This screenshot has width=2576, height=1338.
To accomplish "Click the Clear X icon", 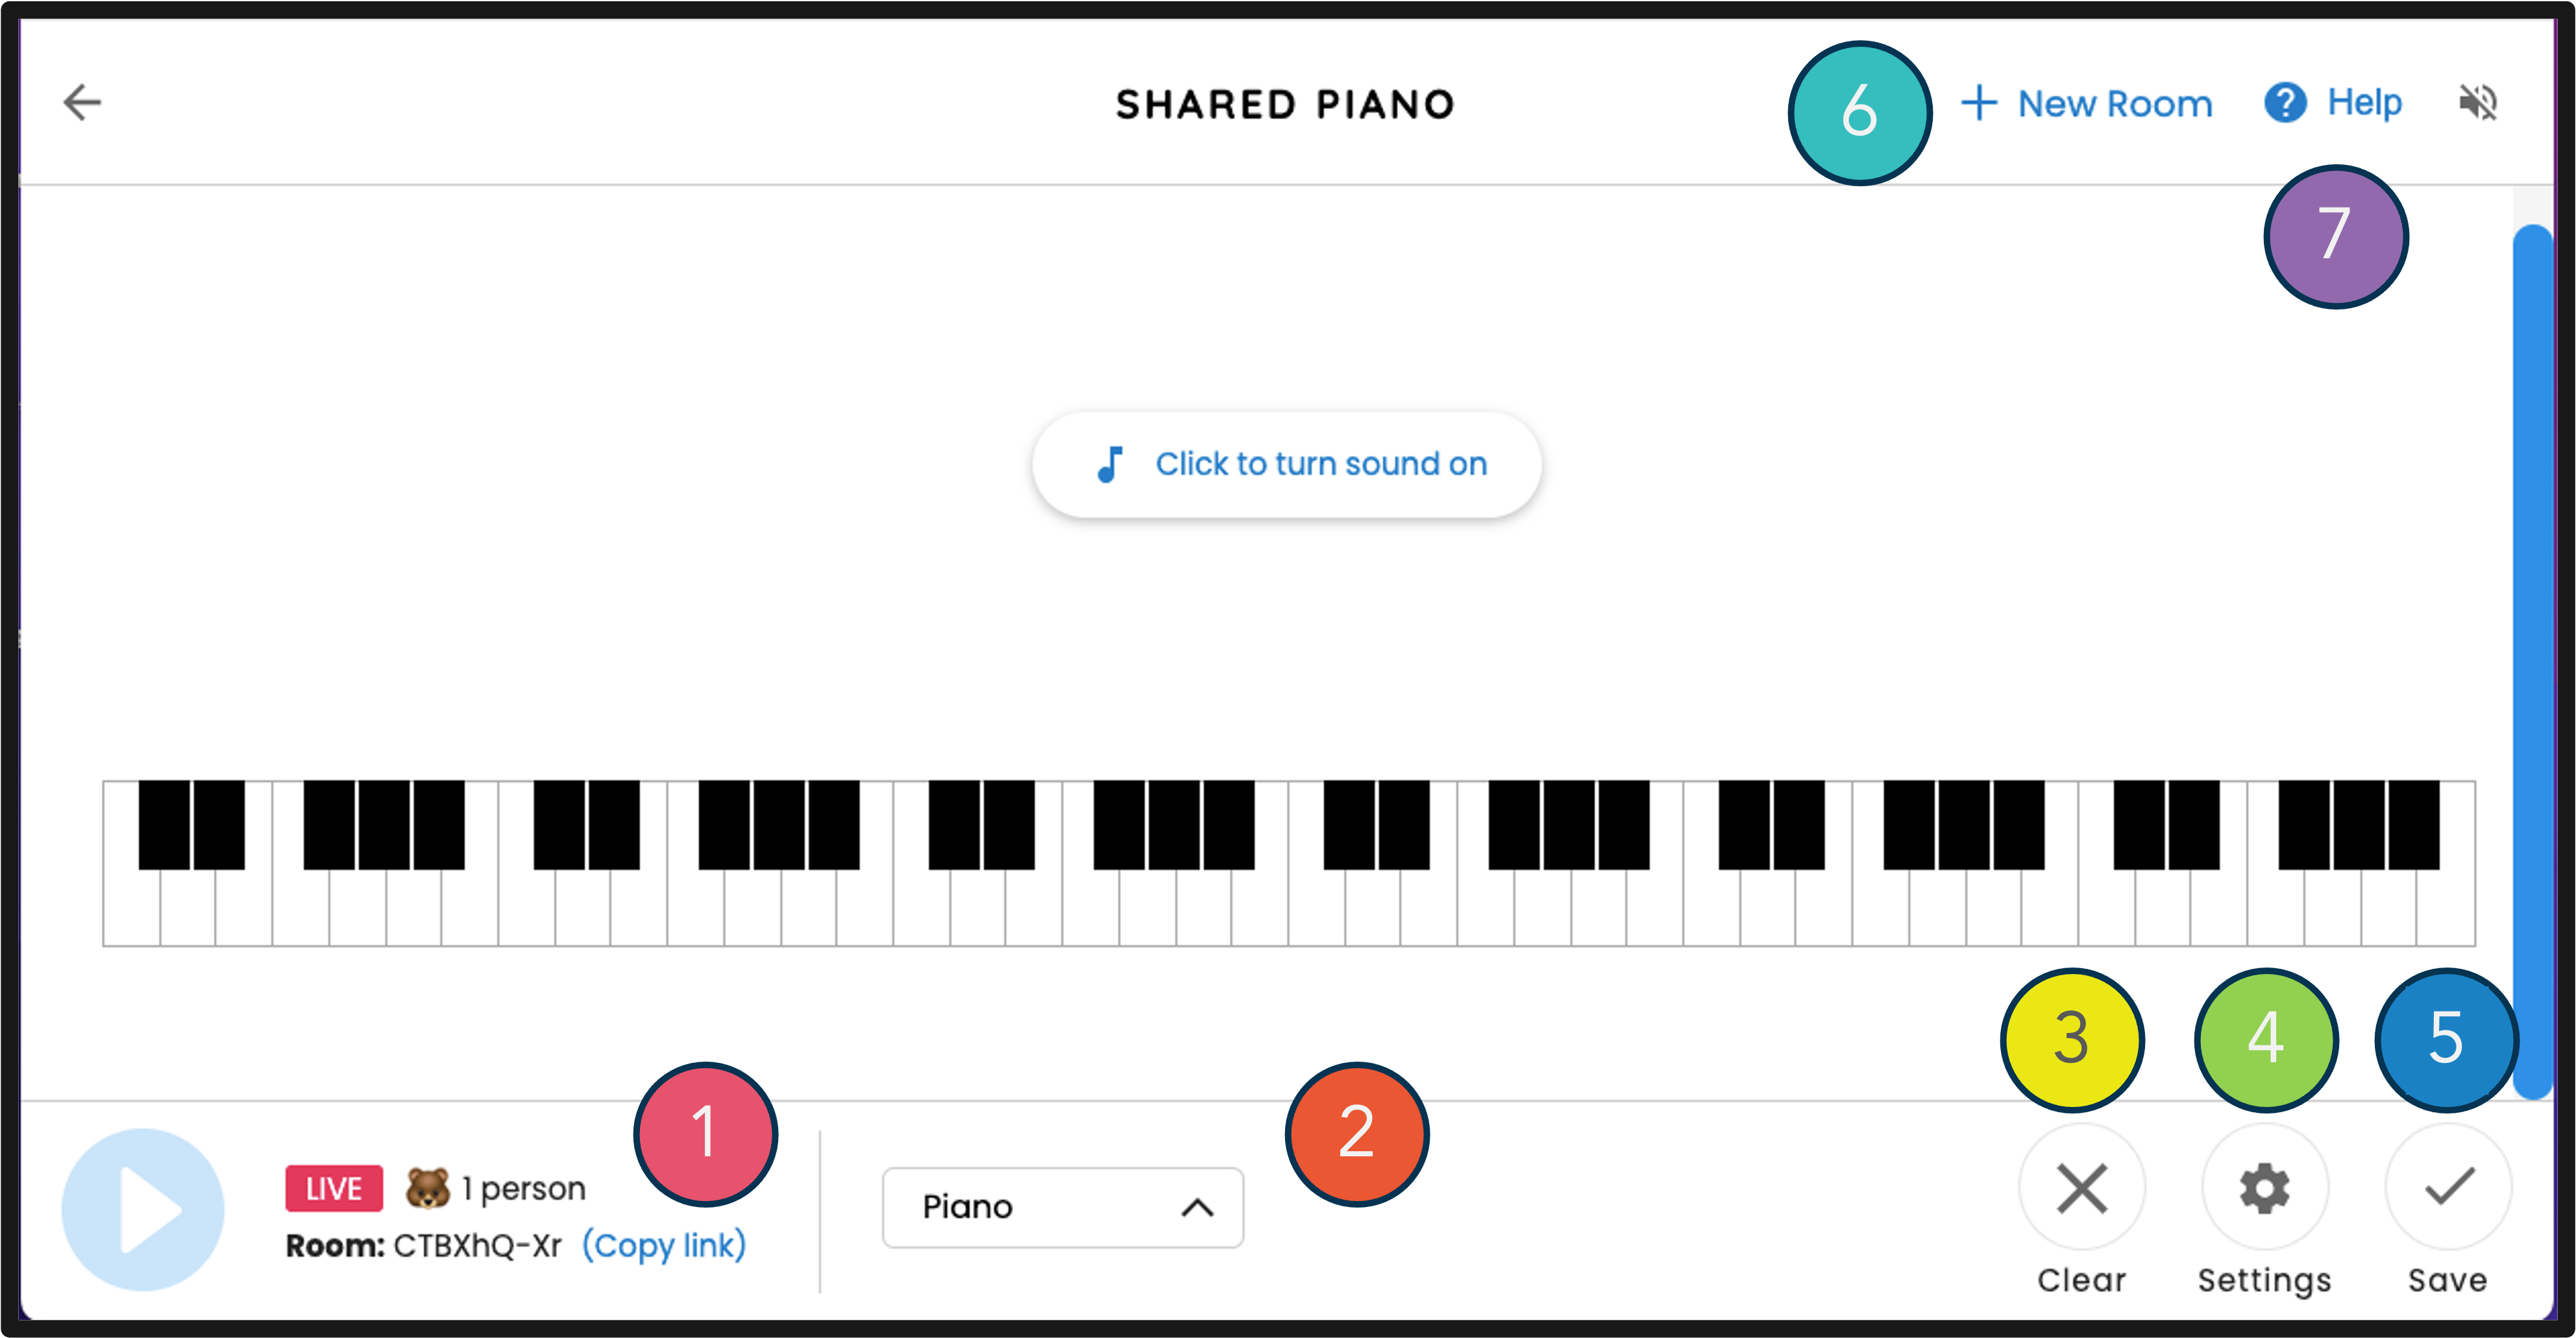I will [x=2082, y=1187].
